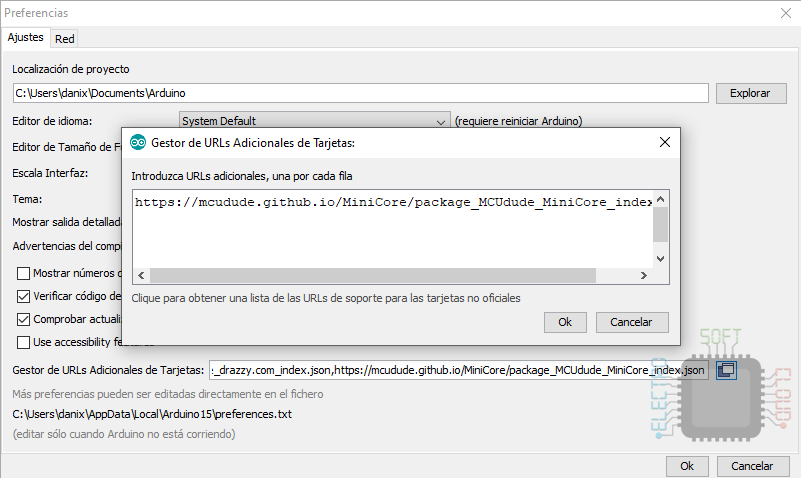
Task: Click the vertical scrollbar thumb in text area
Action: click(x=661, y=225)
